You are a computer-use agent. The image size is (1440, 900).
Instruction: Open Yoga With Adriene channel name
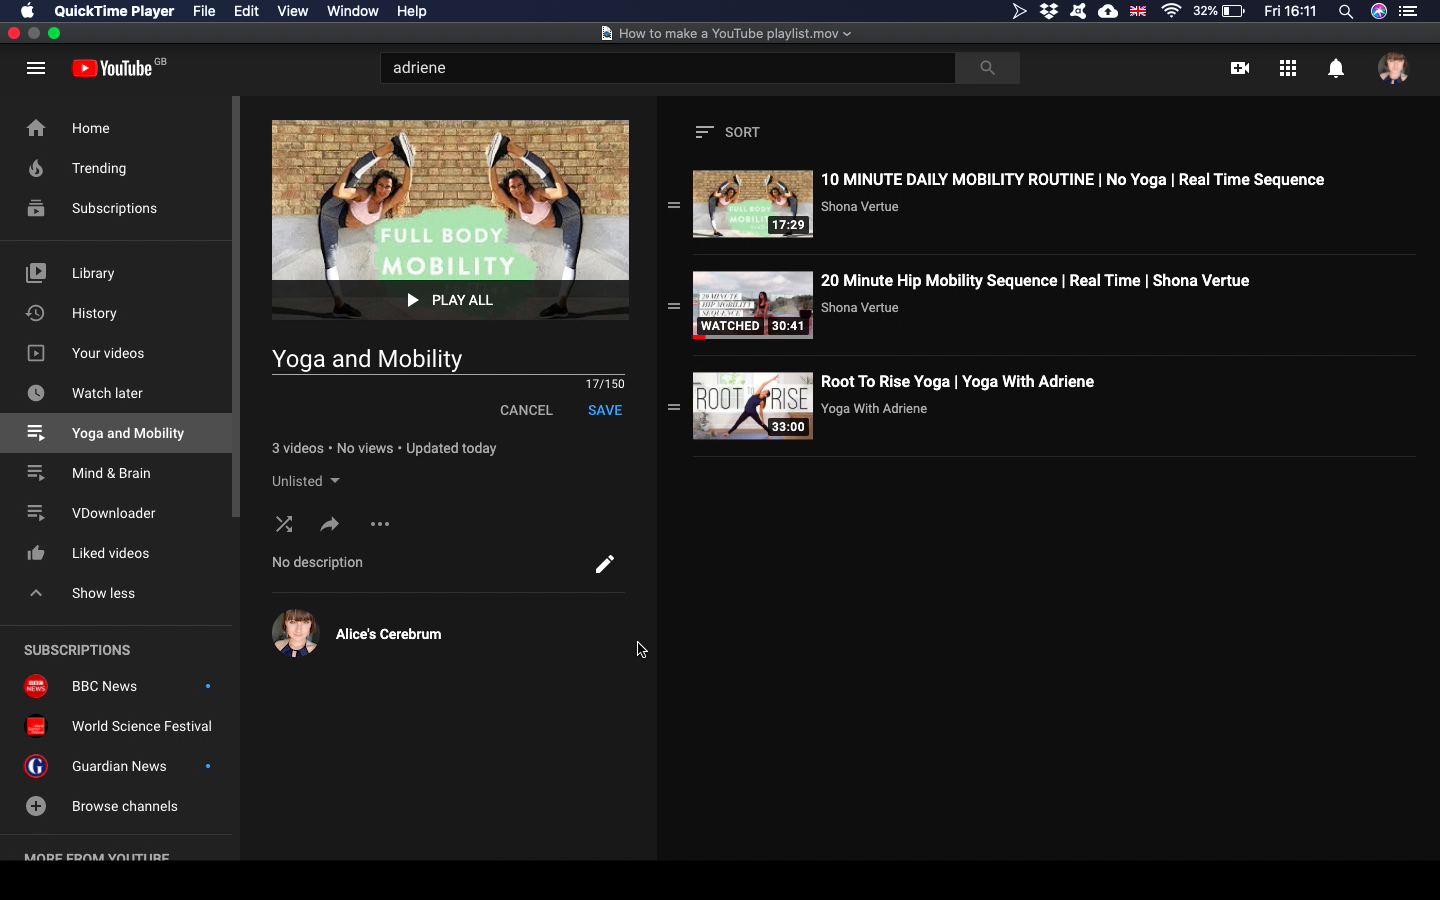(874, 408)
